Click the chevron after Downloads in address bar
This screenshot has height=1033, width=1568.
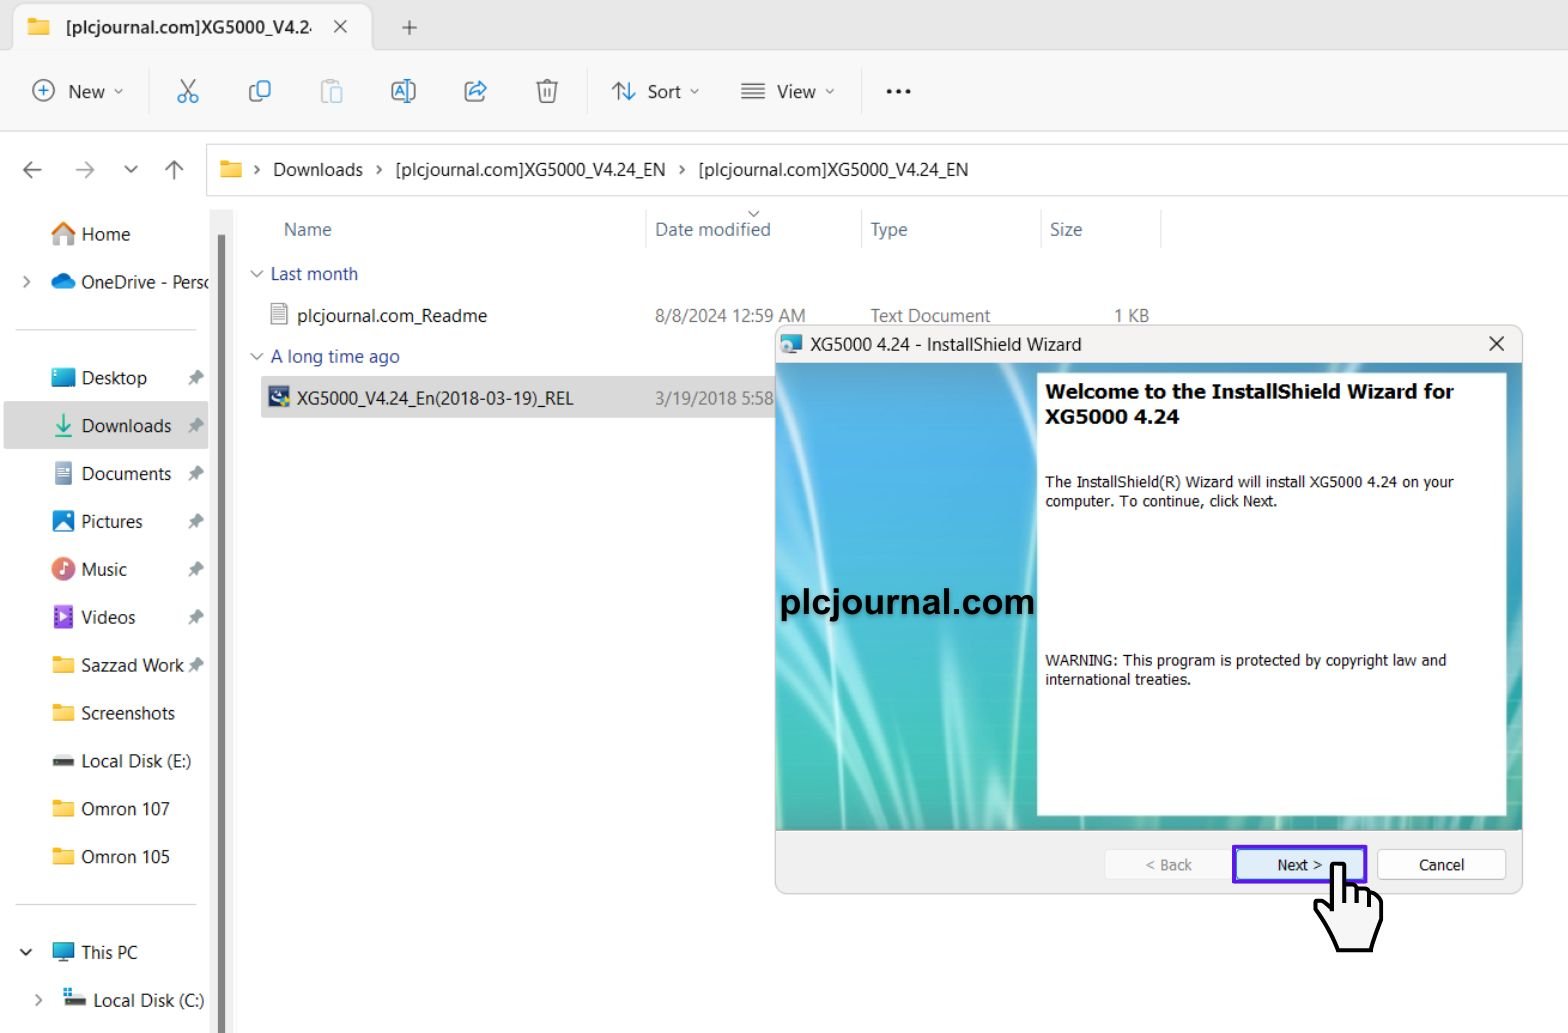pos(379,170)
